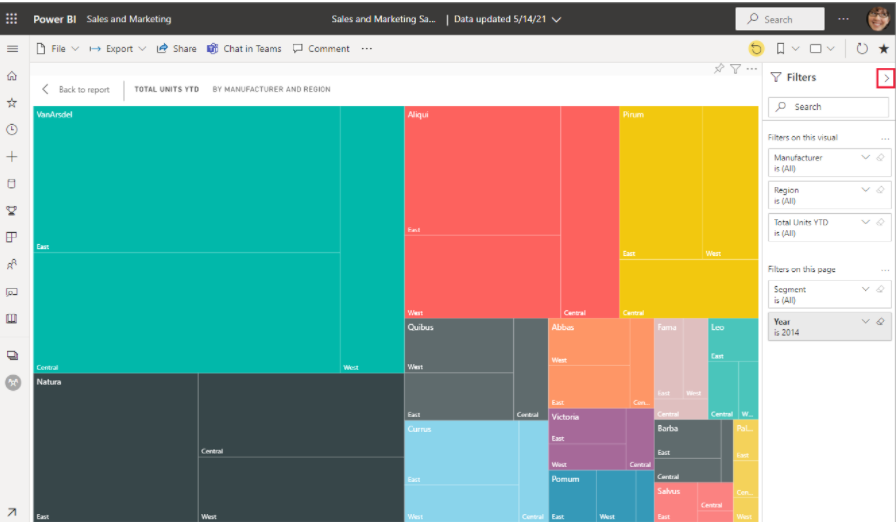
Task: Open the File menu dropdown
Action: pos(57,49)
